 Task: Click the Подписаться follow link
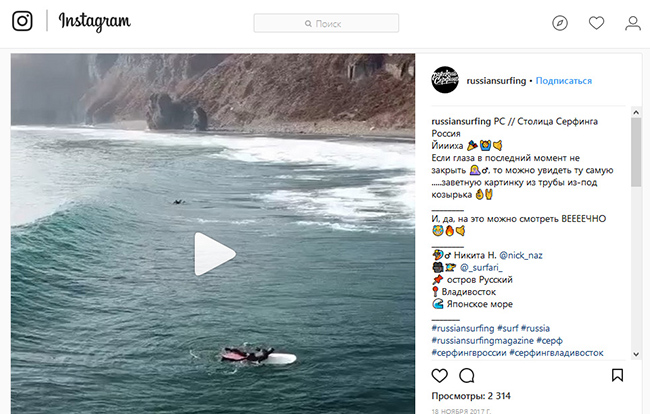[563, 81]
